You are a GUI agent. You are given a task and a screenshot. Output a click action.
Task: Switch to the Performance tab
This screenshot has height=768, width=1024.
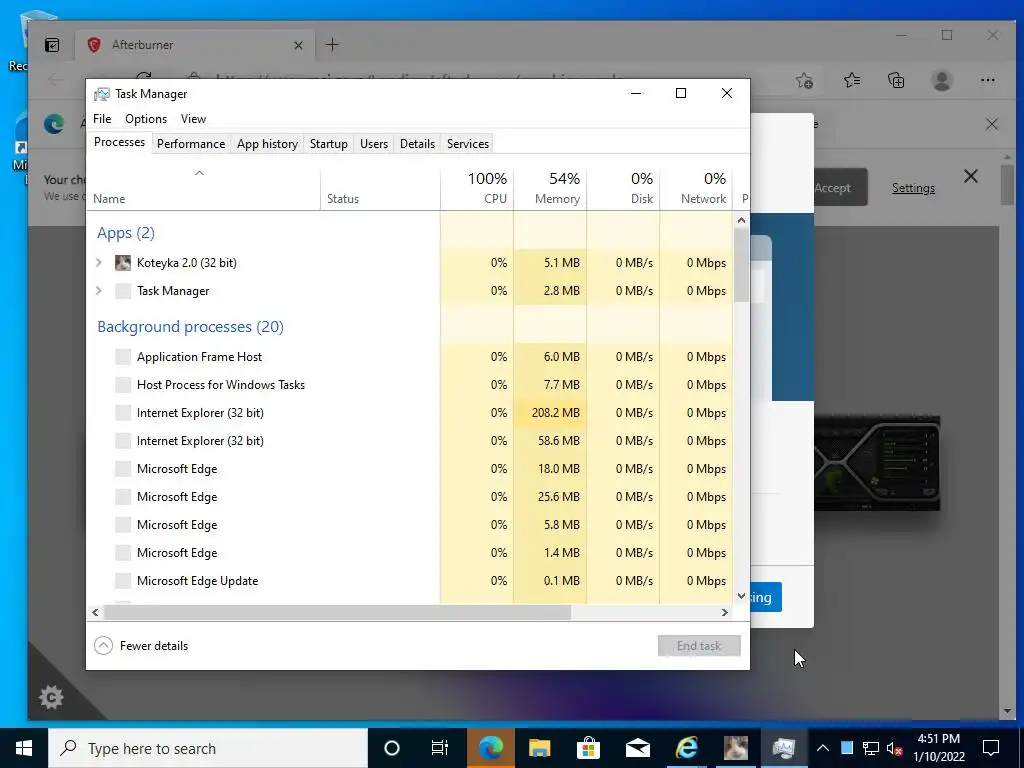pos(191,144)
